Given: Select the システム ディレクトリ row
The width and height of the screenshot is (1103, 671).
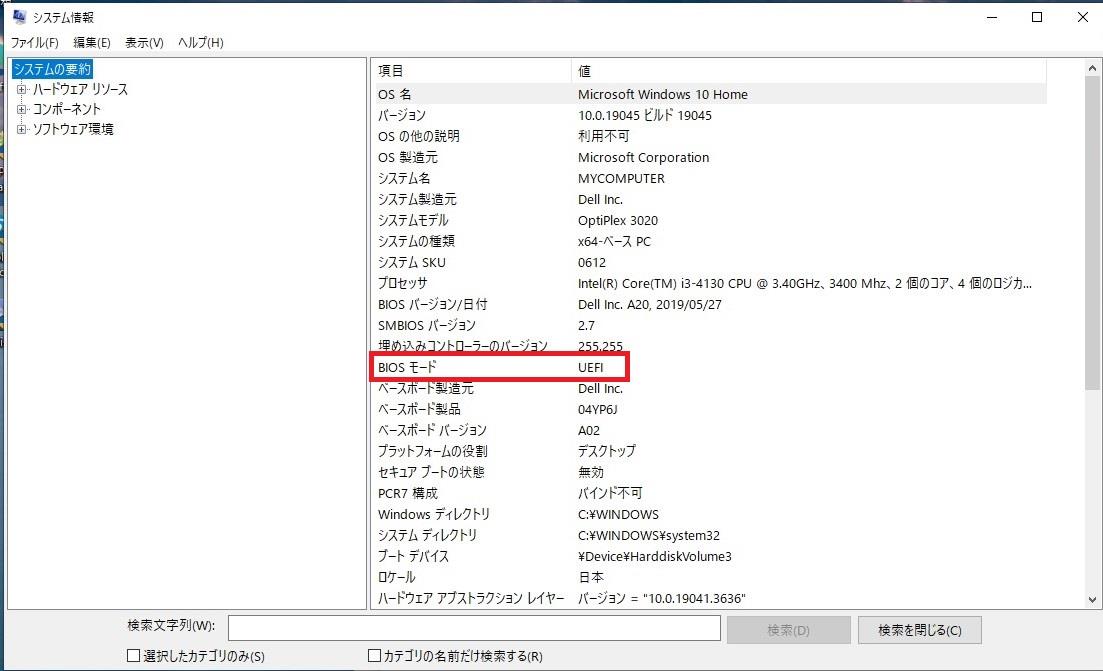Looking at the screenshot, I should coord(709,535).
